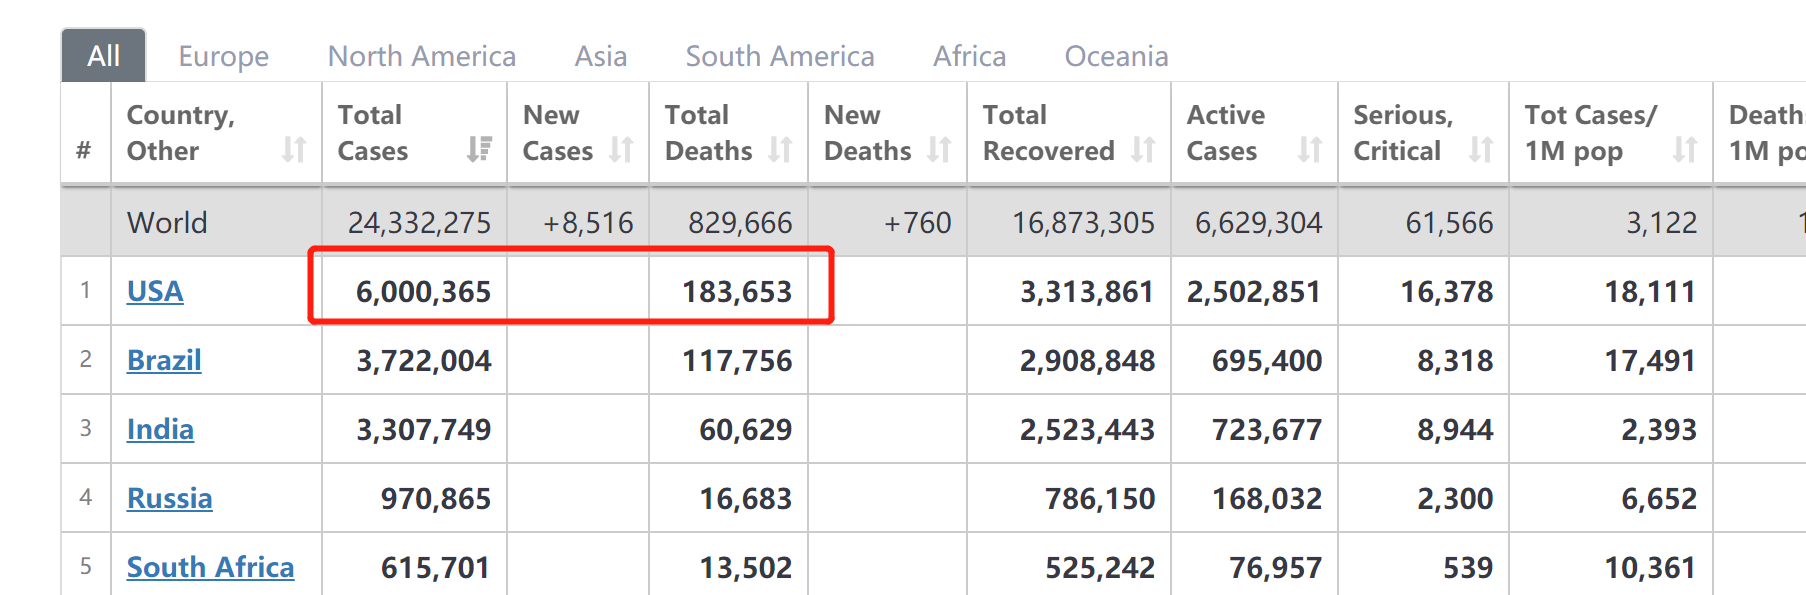Sort by Total Recovered column arrows
1806x595 pixels.
coord(1143,150)
